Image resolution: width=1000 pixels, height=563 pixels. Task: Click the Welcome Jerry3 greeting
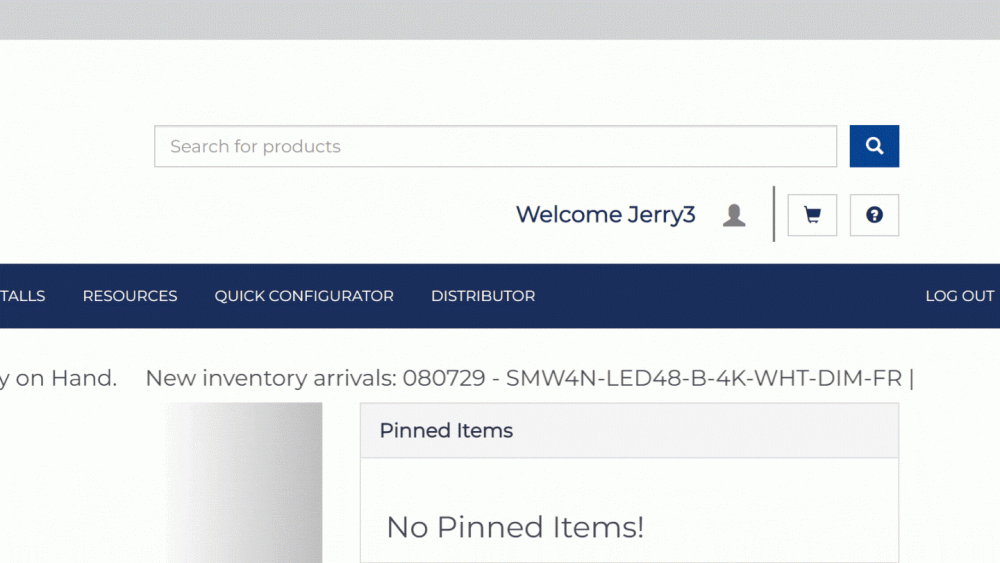point(605,215)
